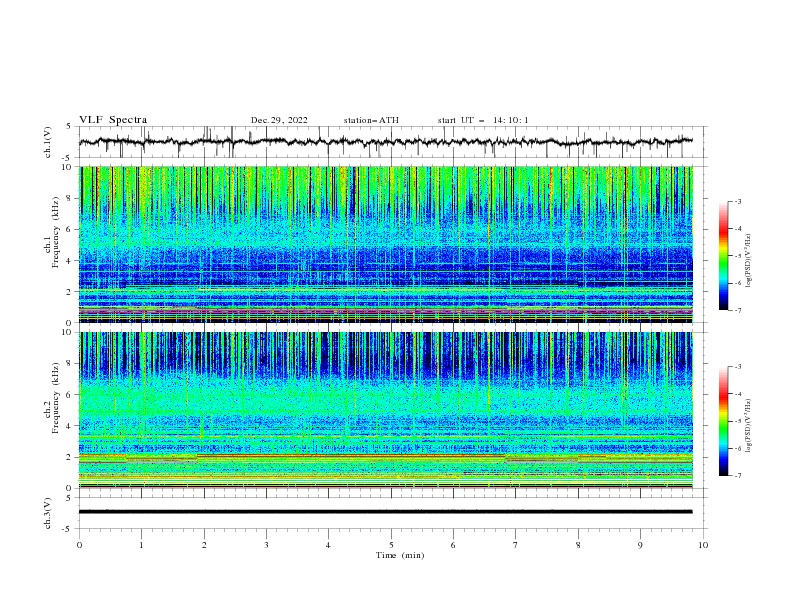Click the ch.2 spectrogram color scale bar

click(724, 421)
